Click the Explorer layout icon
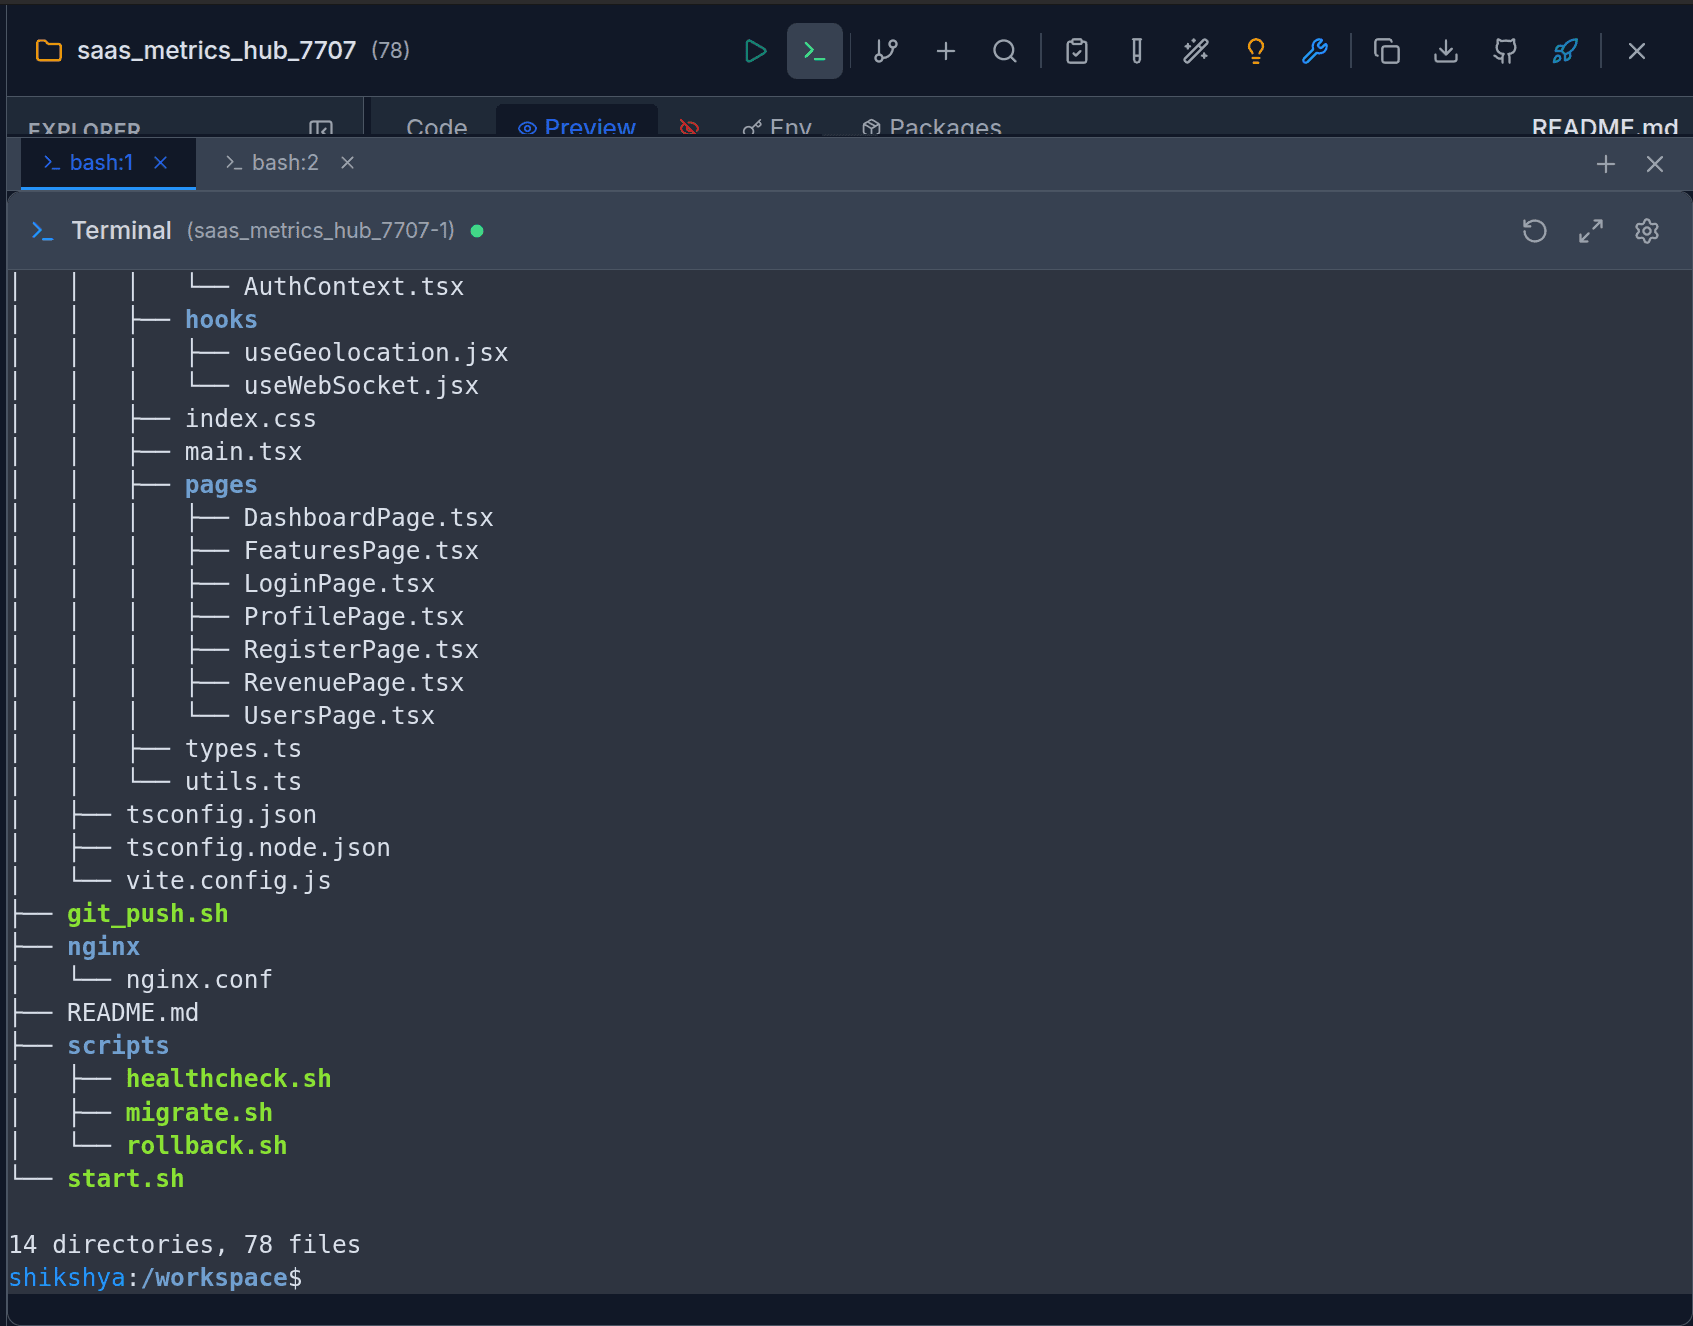Image resolution: width=1693 pixels, height=1326 pixels. tap(321, 128)
